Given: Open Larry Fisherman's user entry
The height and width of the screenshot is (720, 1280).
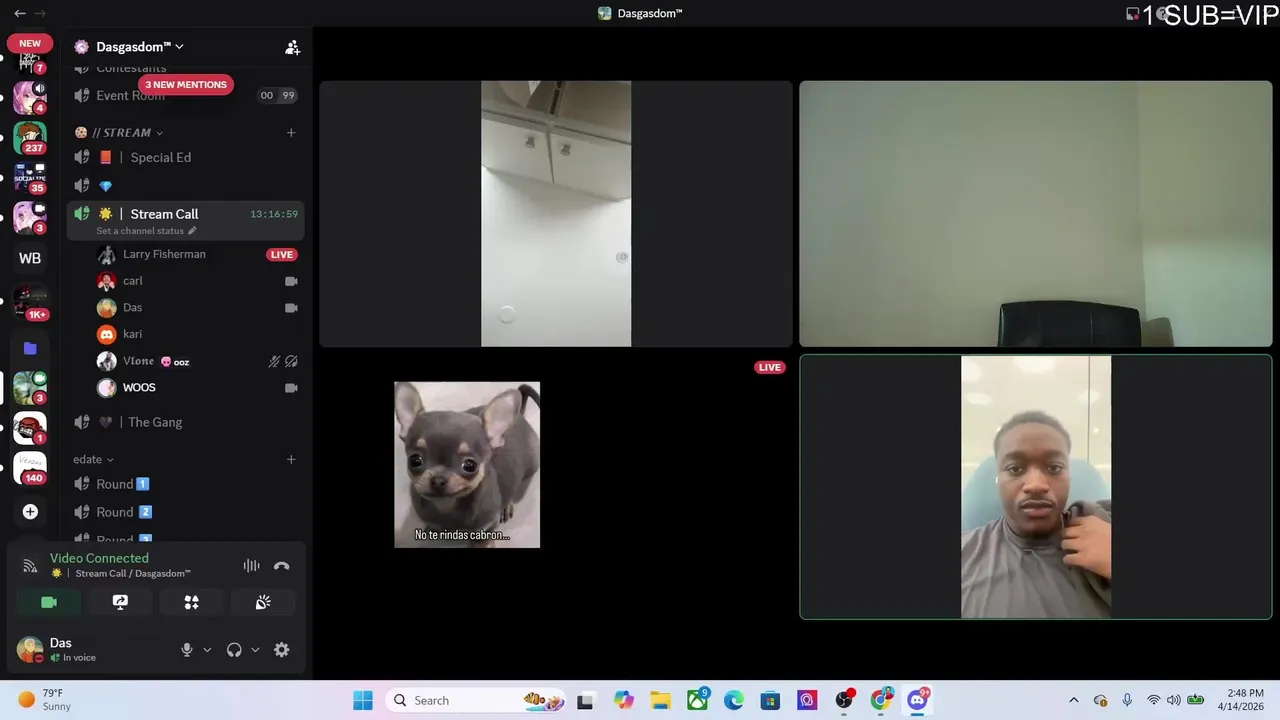Looking at the screenshot, I should click(198, 254).
